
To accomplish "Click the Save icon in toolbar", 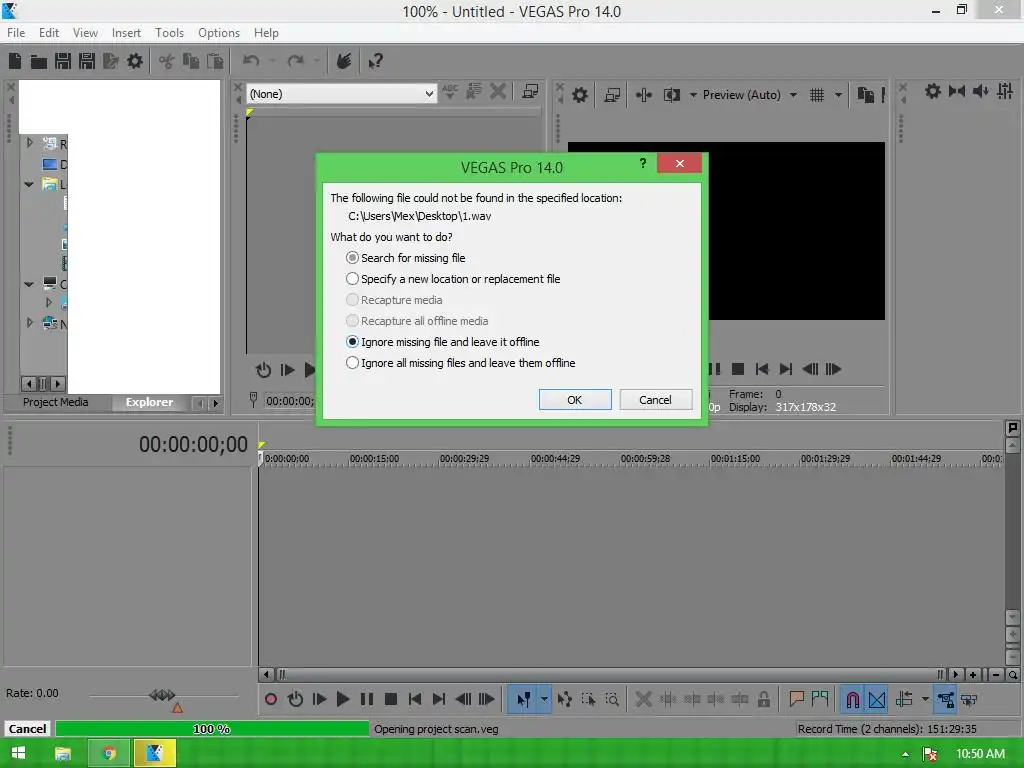I will click(63, 61).
